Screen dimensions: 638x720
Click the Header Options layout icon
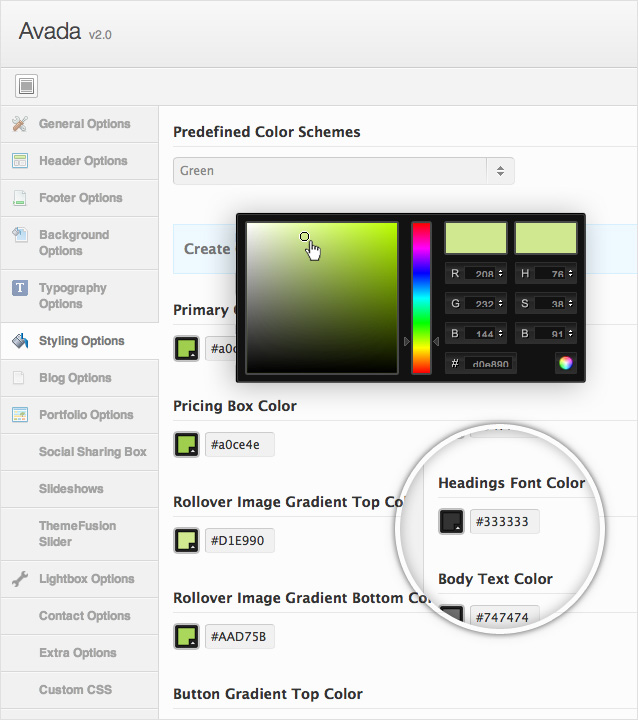point(20,161)
